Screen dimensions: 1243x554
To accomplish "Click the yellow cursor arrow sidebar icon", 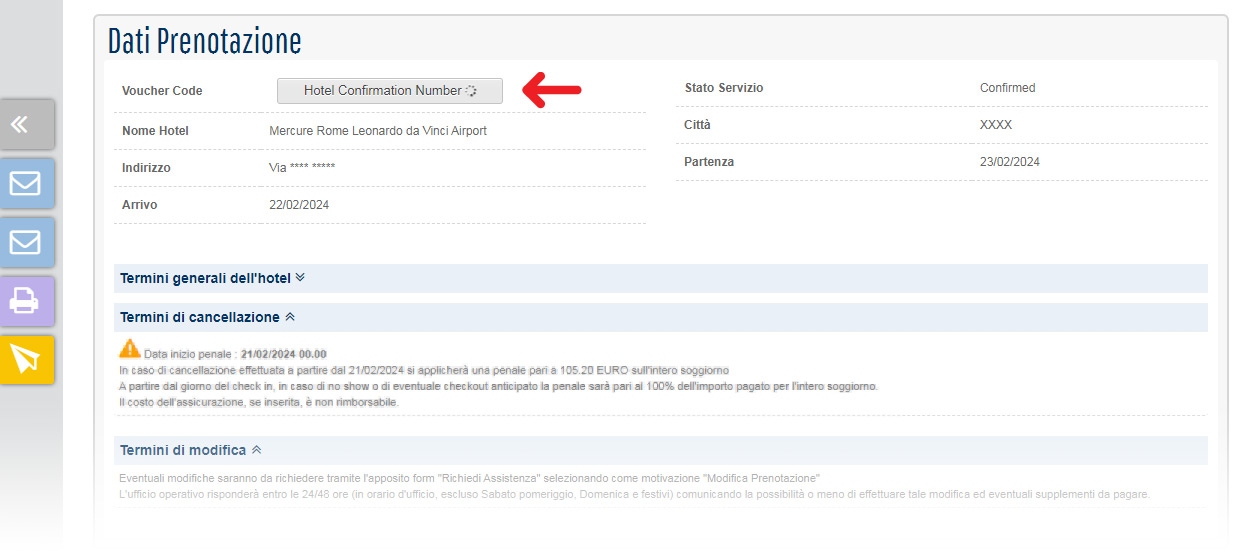I will [26, 359].
